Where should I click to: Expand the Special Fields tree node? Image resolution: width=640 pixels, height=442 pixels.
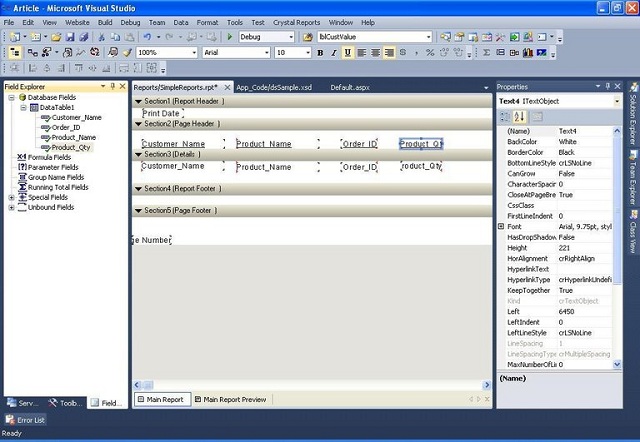(x=11, y=197)
